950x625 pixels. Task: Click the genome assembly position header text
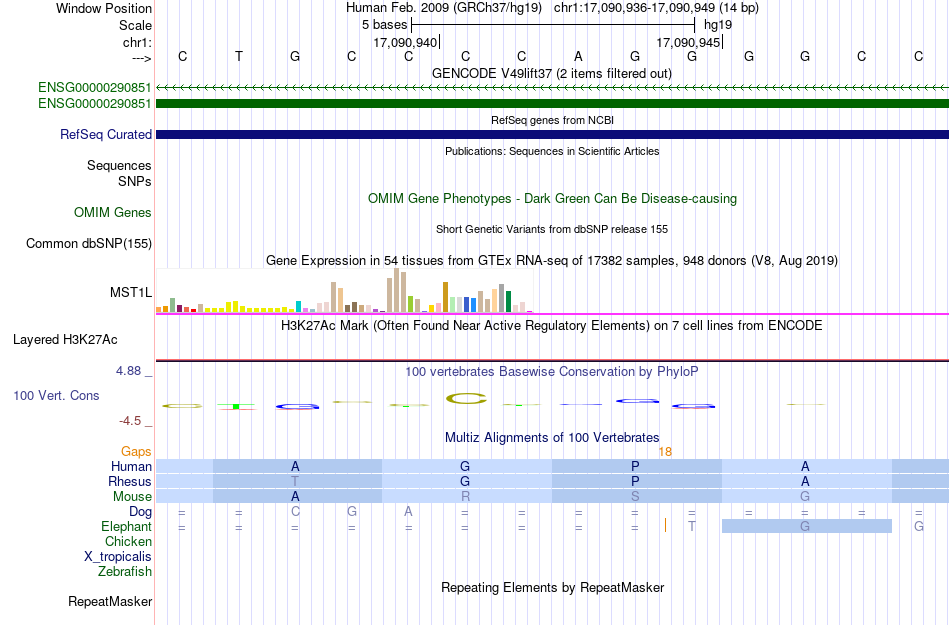(552, 8)
